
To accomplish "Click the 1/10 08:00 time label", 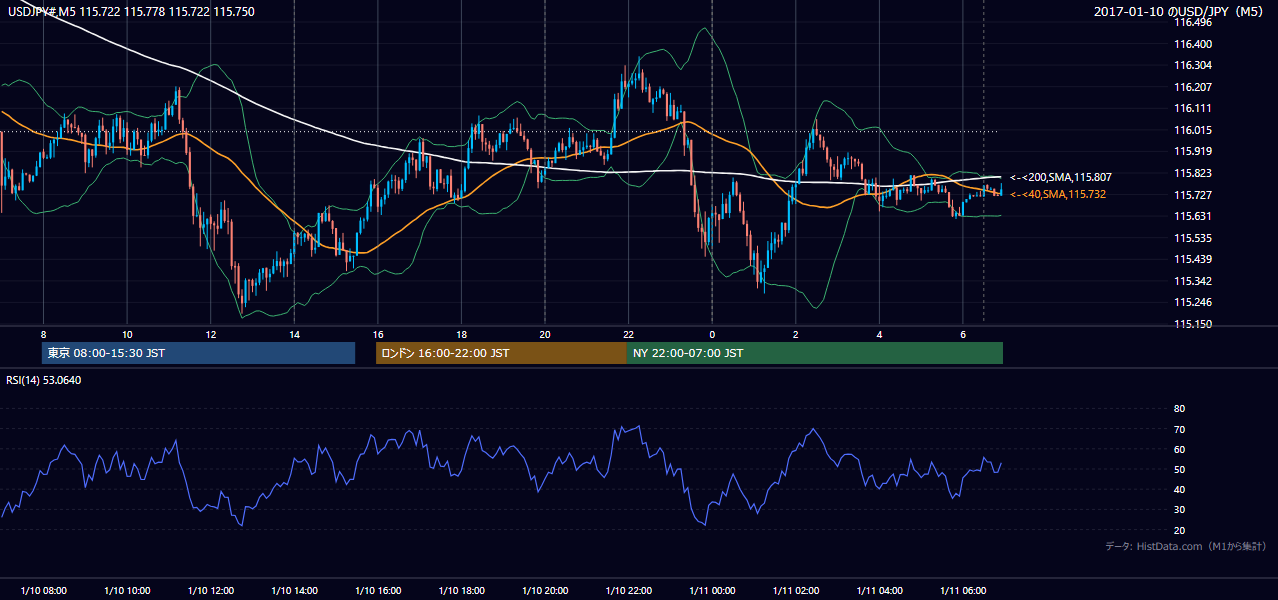I will point(43,591).
